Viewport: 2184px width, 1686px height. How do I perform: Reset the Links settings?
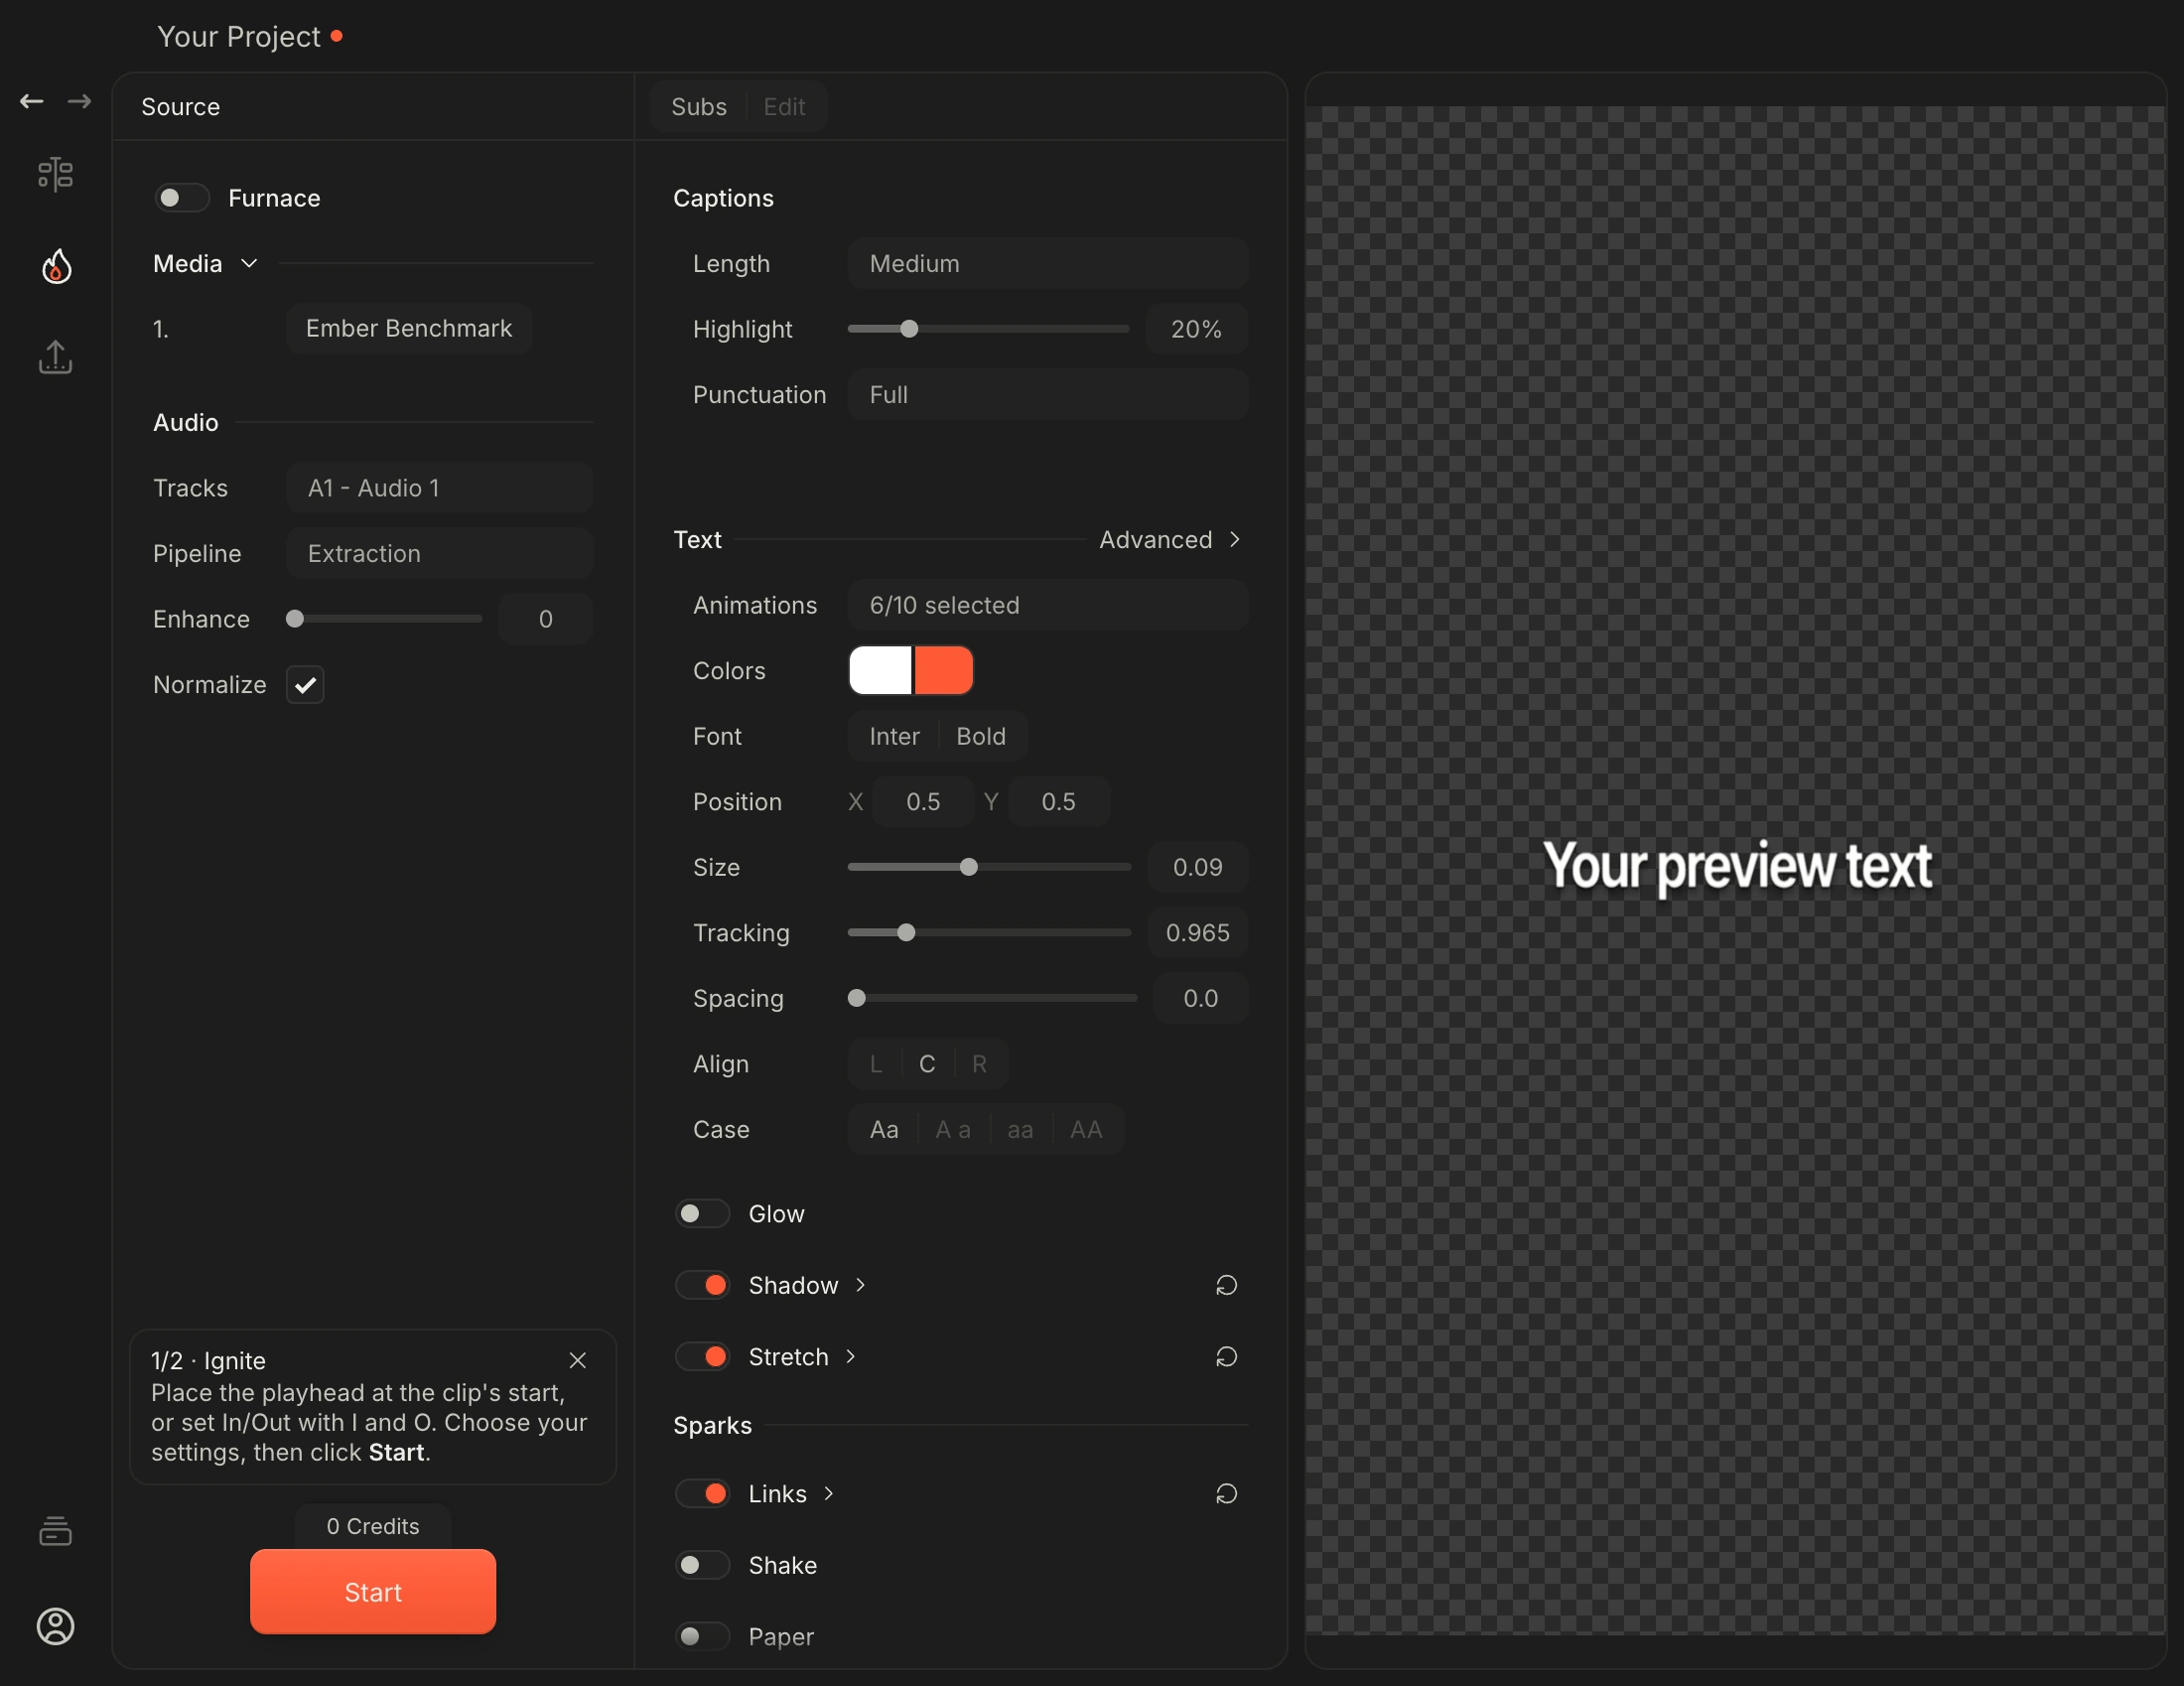click(x=1226, y=1494)
